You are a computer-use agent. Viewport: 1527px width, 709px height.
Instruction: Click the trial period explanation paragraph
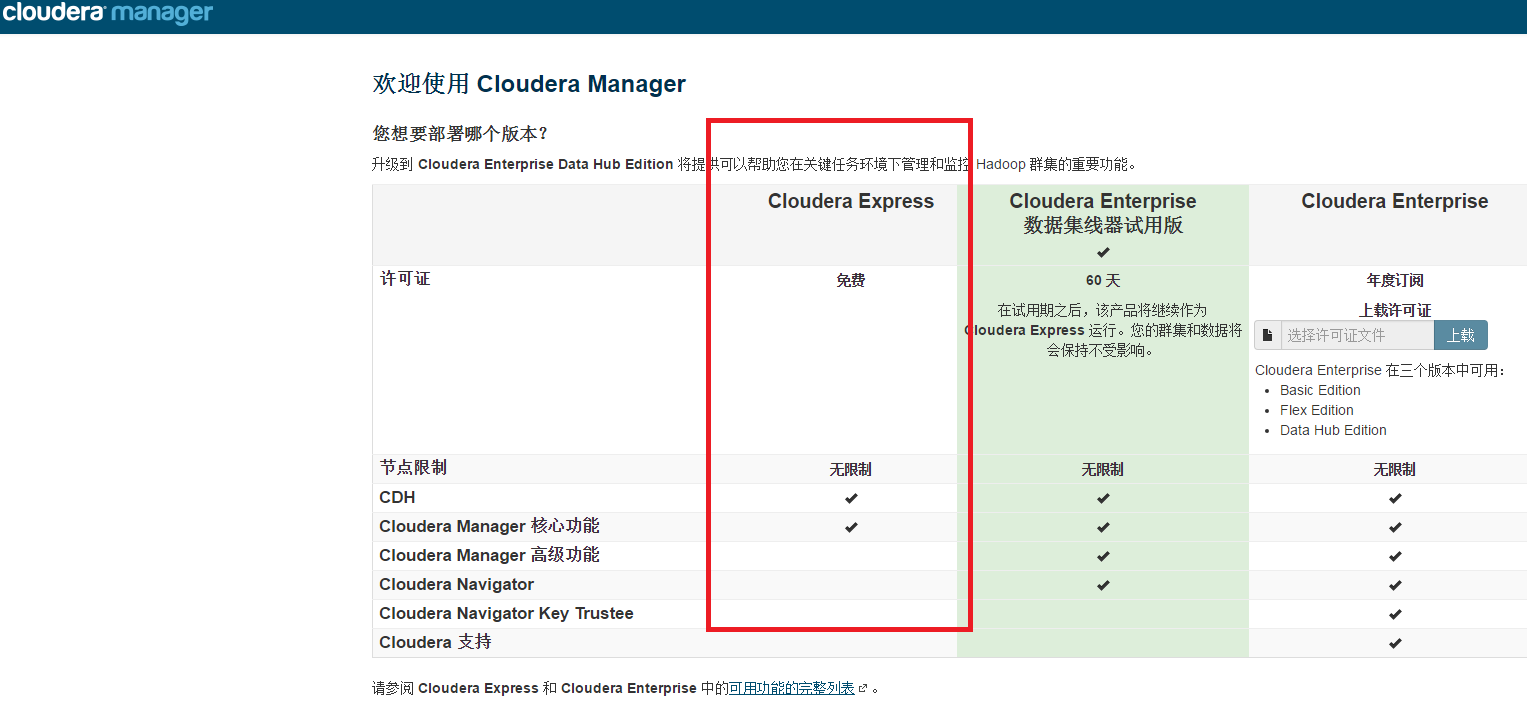coord(1103,331)
